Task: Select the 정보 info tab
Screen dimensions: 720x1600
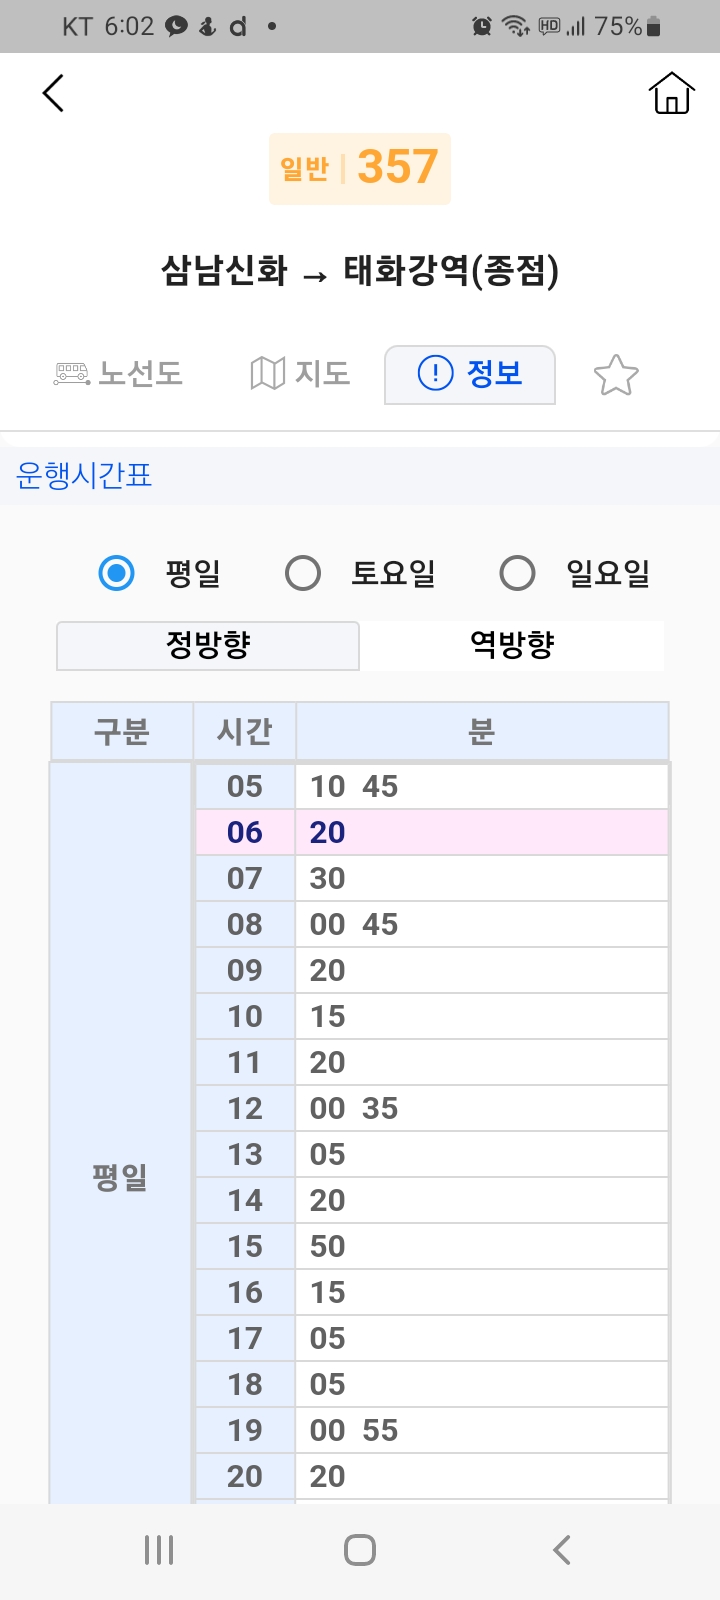Action: coord(470,374)
